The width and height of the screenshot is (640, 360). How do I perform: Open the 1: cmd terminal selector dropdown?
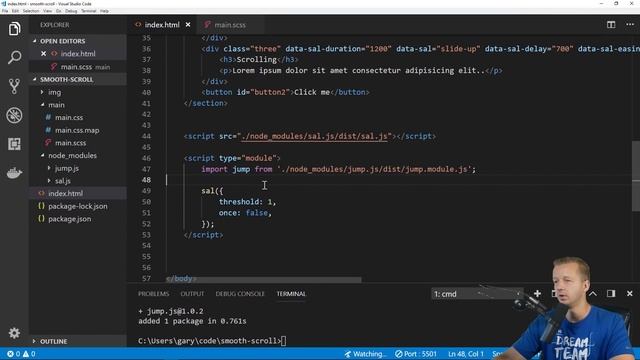477,294
